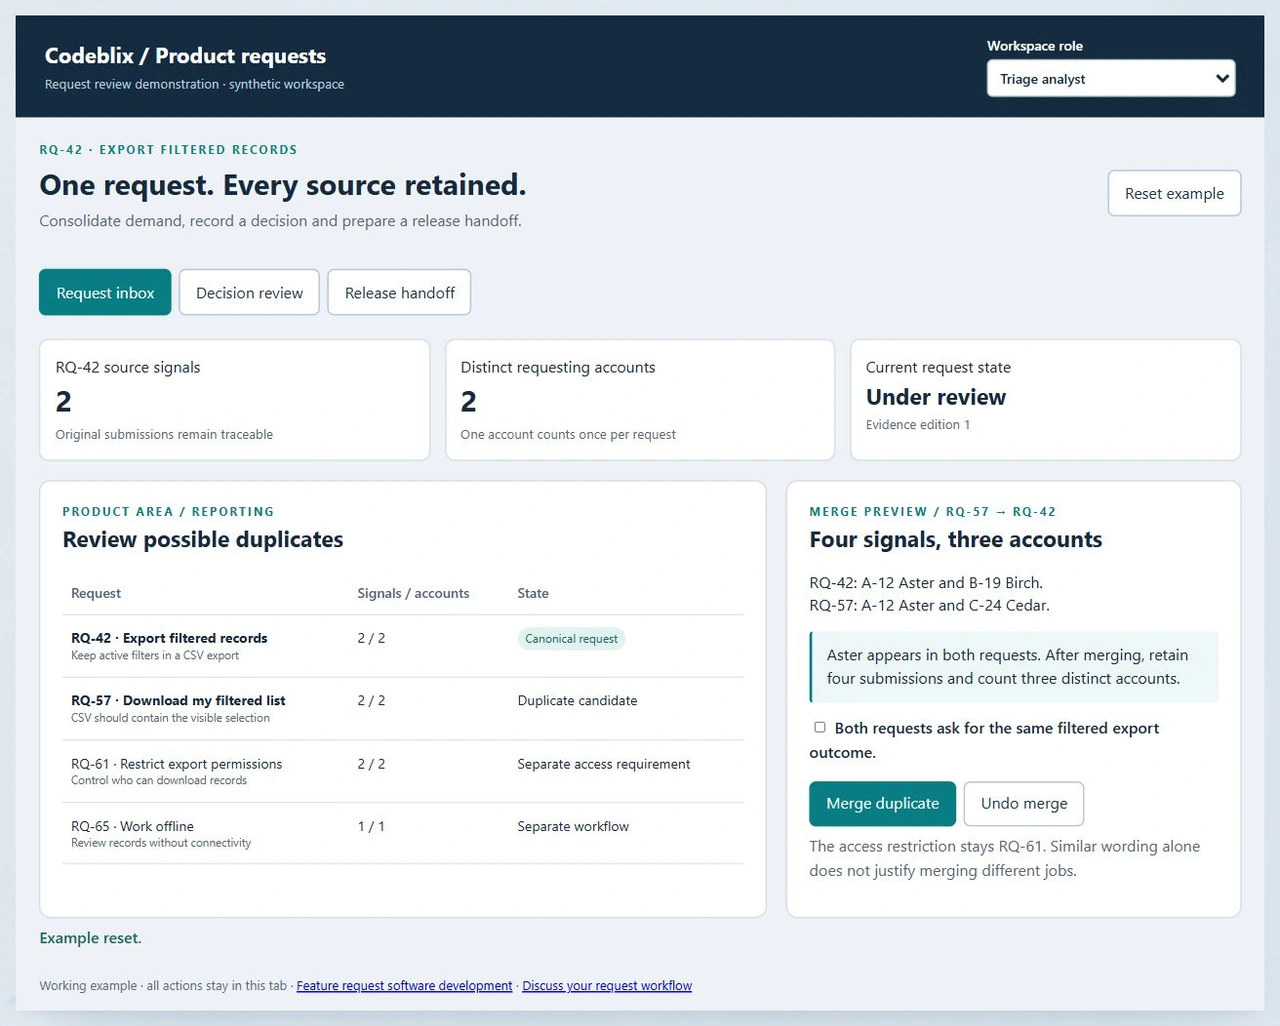Click the Merge duplicate button

click(x=882, y=804)
